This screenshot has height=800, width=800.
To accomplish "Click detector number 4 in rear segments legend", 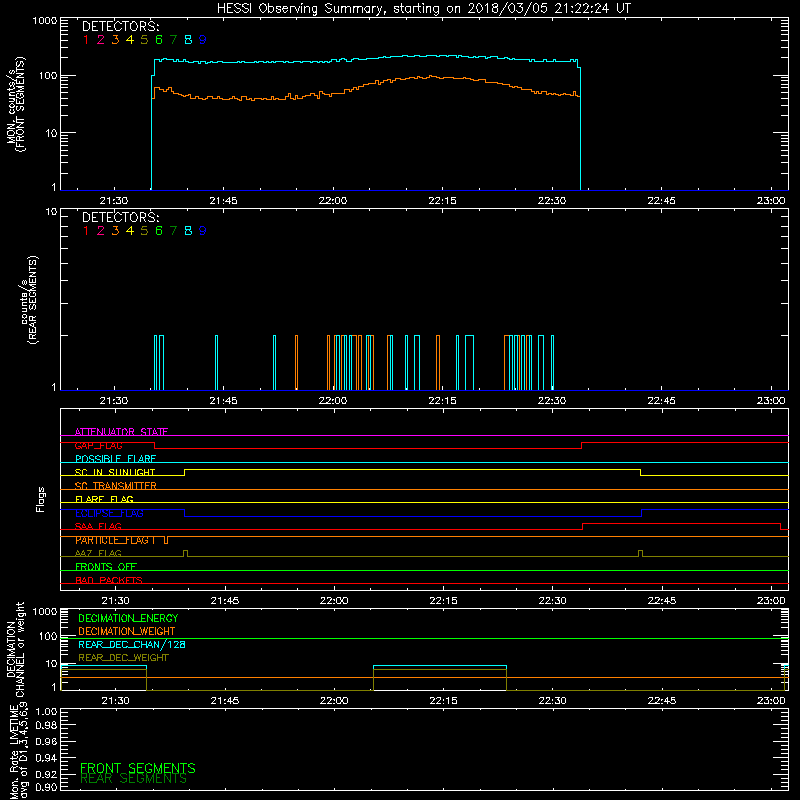I will pyautogui.click(x=130, y=231).
